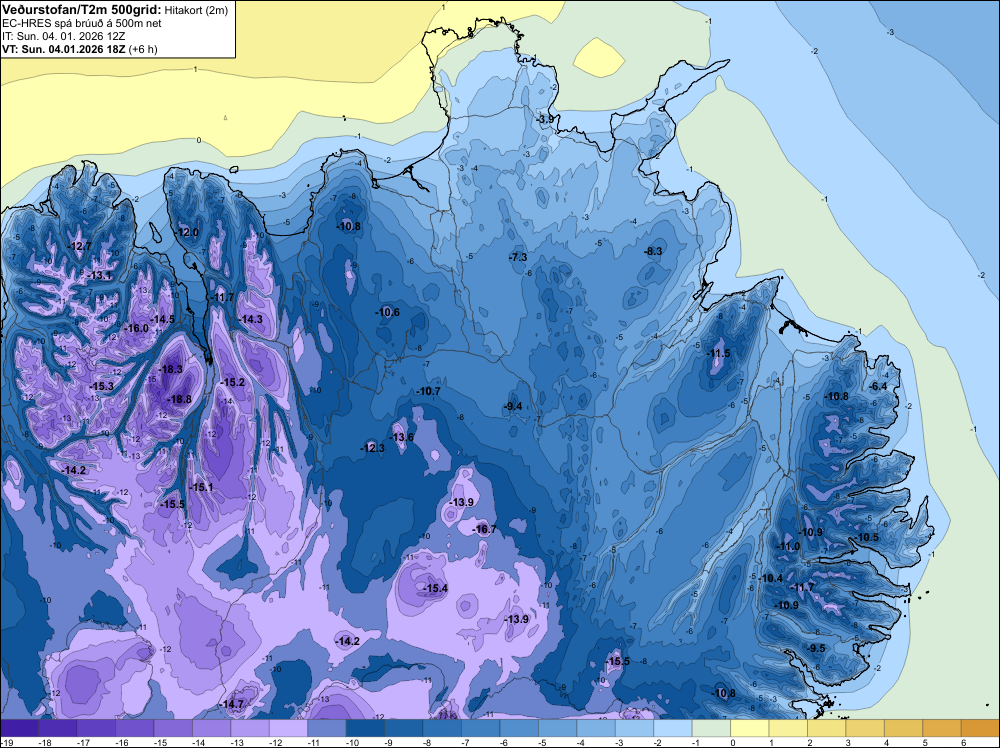Click the -15.1 temperature value
Image resolution: width=1000 pixels, height=748 pixels.
coord(201,487)
